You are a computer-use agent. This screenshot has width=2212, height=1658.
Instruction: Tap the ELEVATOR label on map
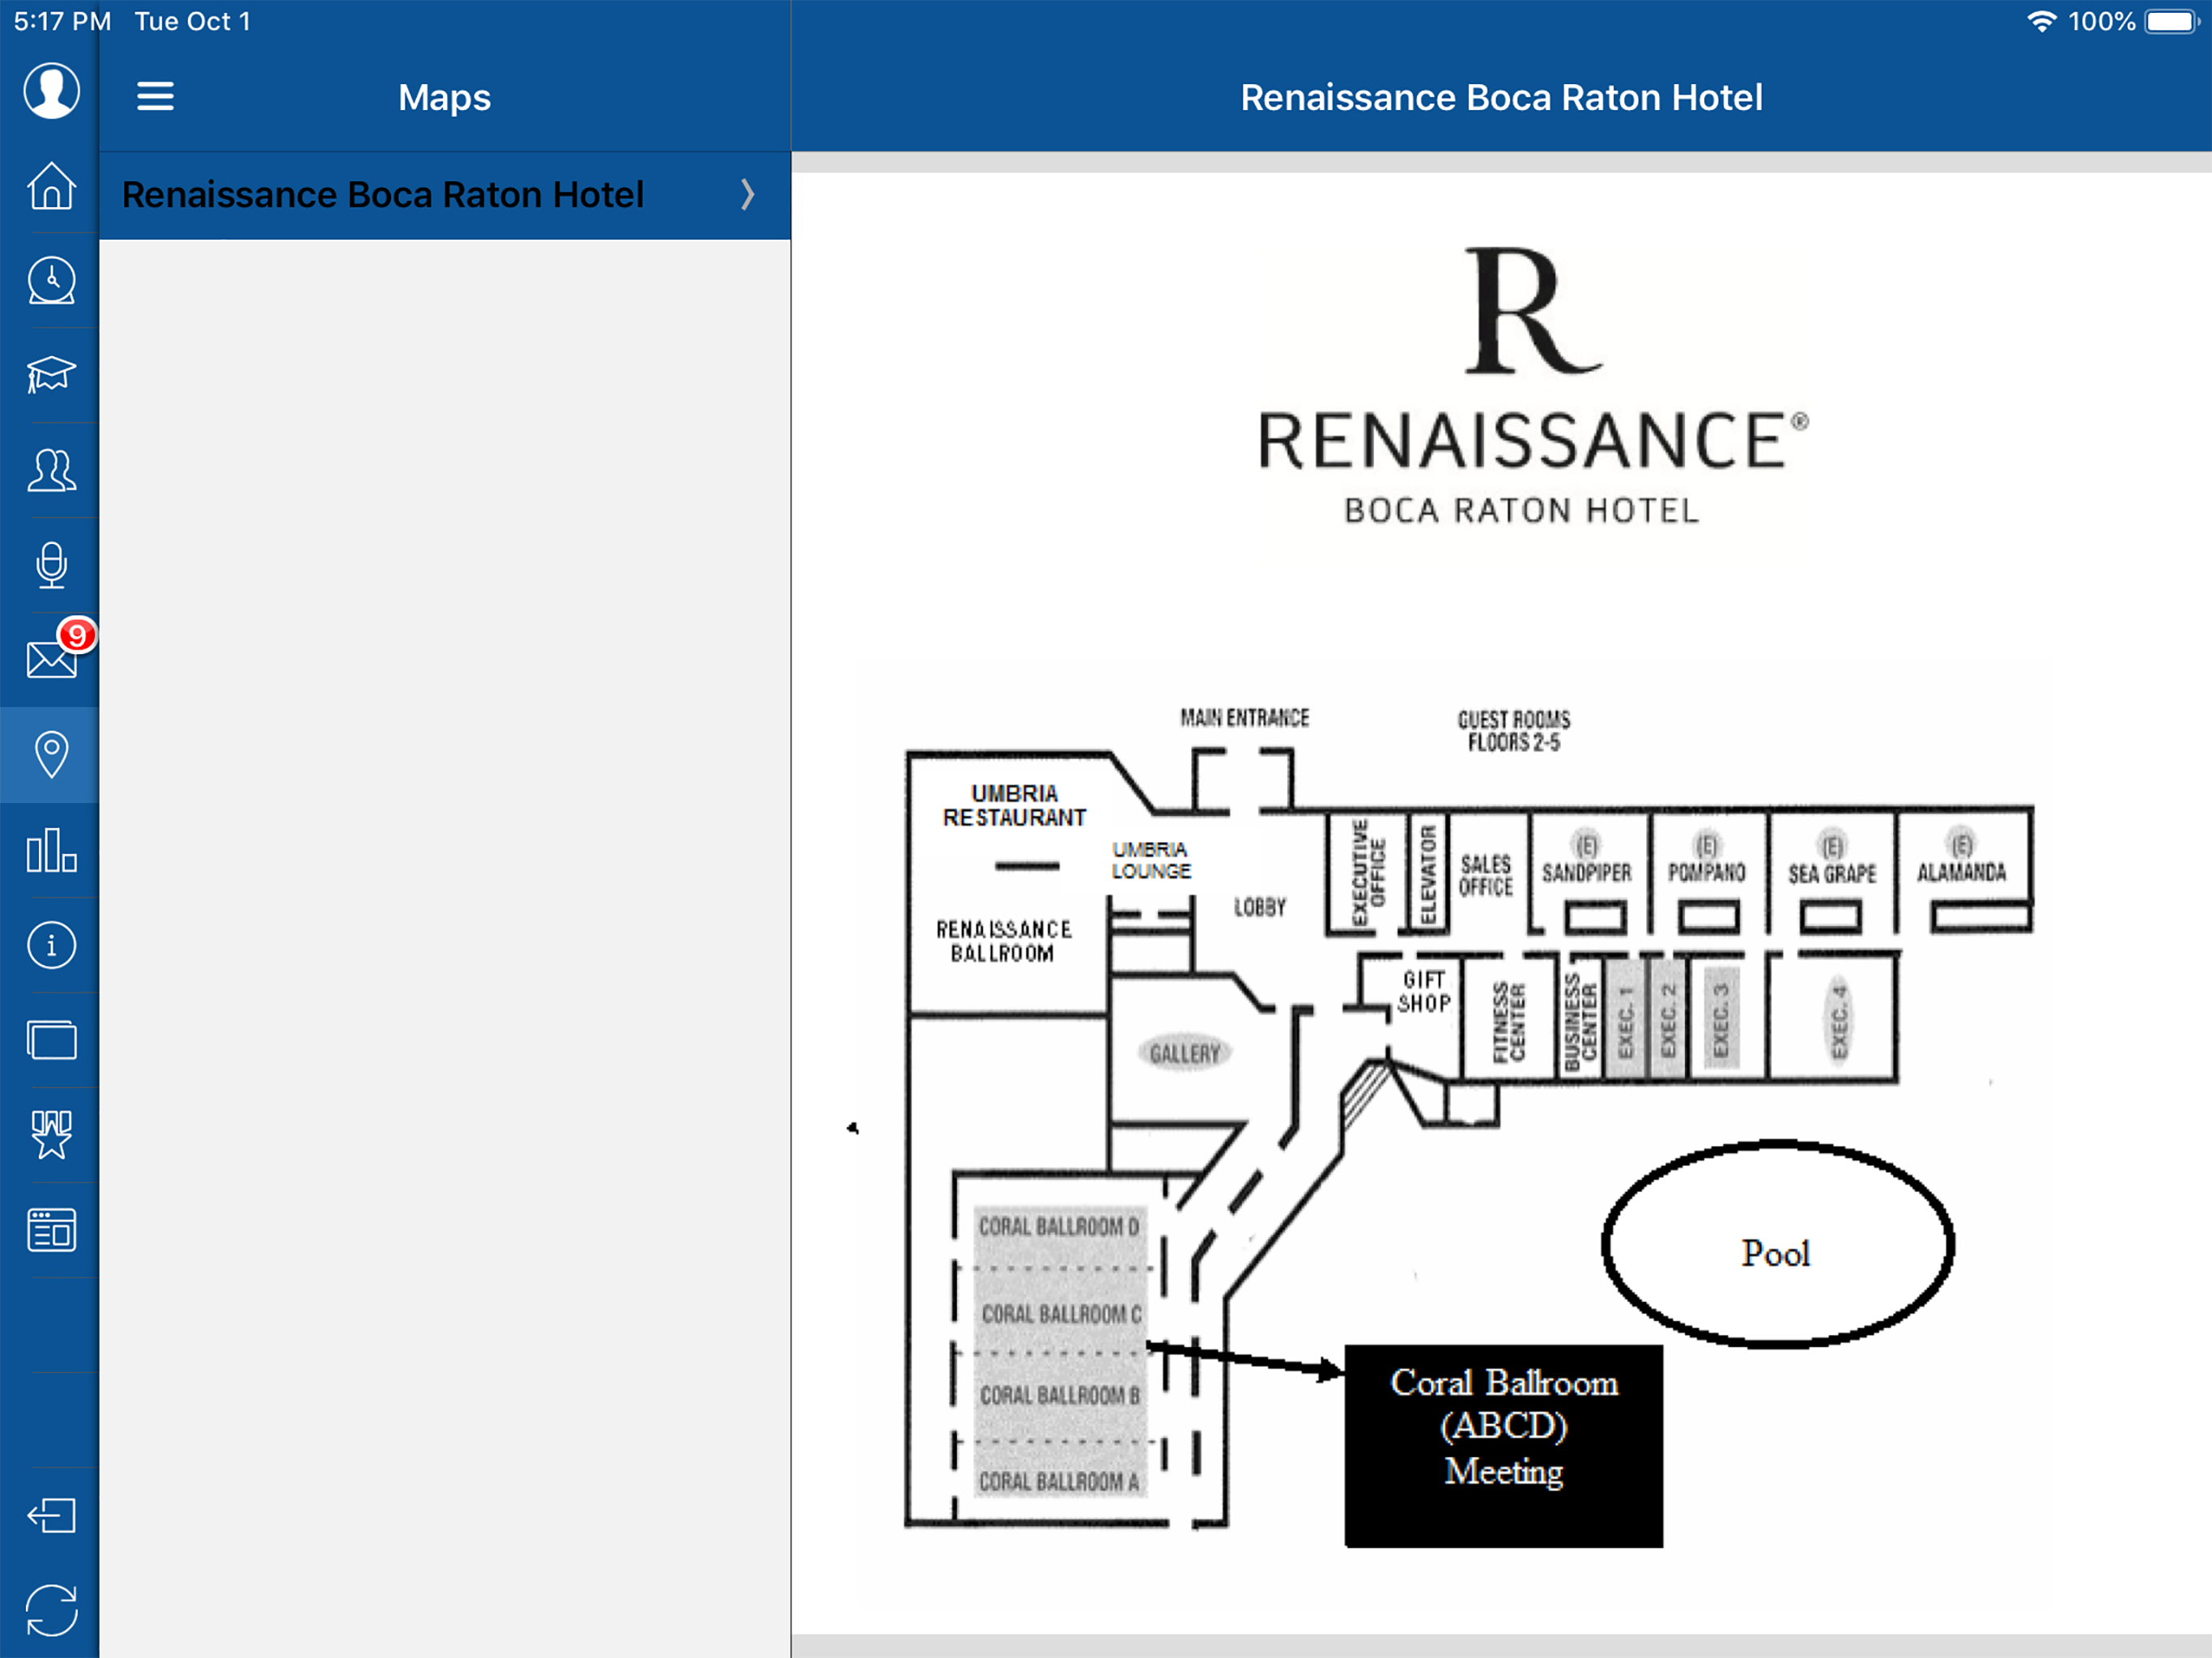(x=1427, y=875)
